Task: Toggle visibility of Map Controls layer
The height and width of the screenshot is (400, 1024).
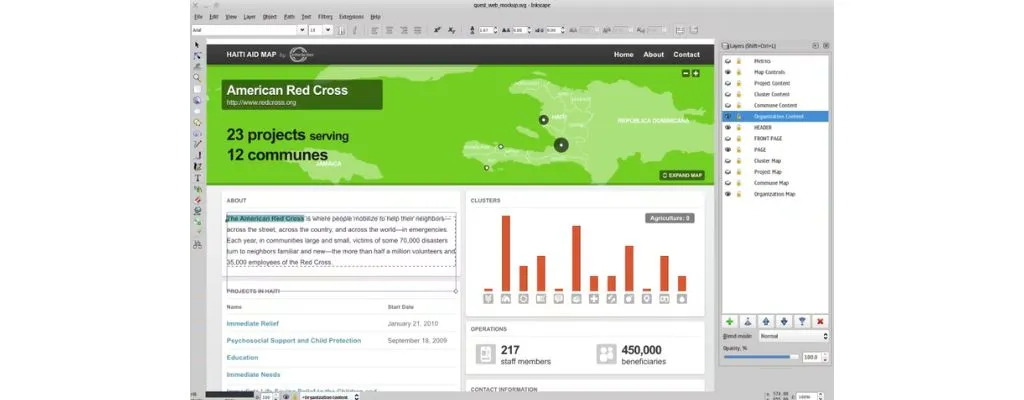Action: [728, 72]
